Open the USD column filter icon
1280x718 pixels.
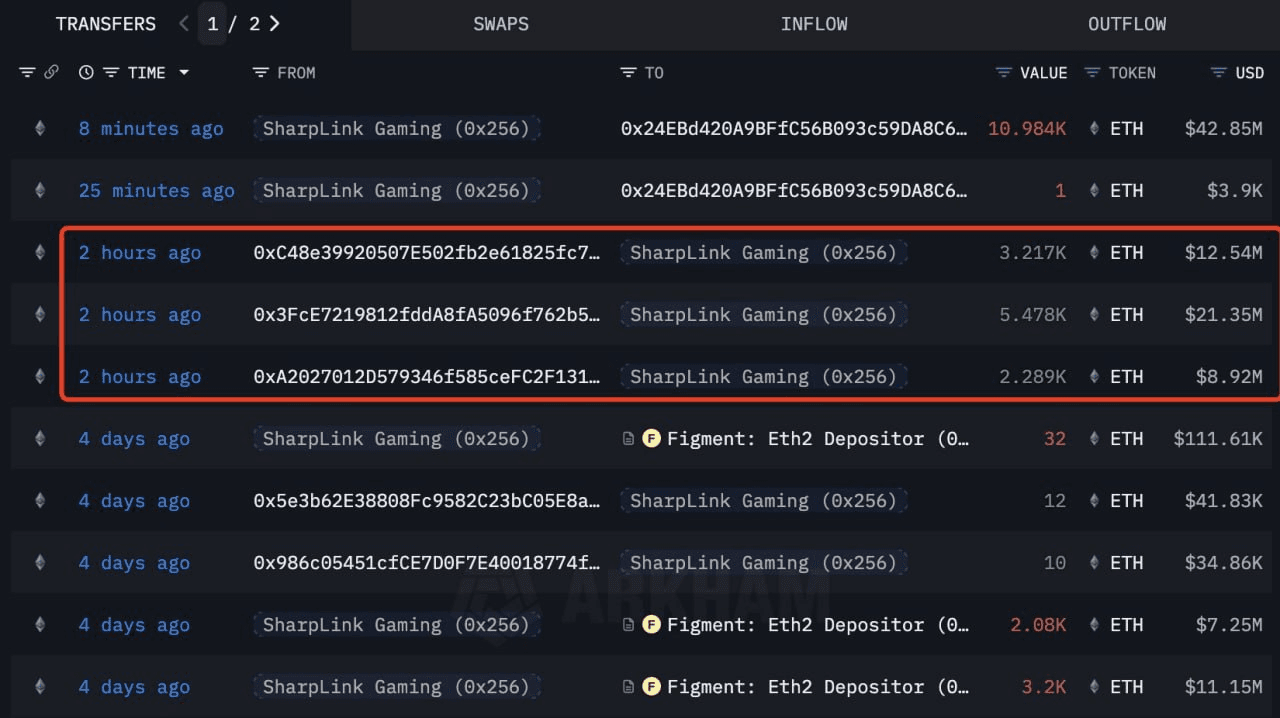(x=1218, y=72)
